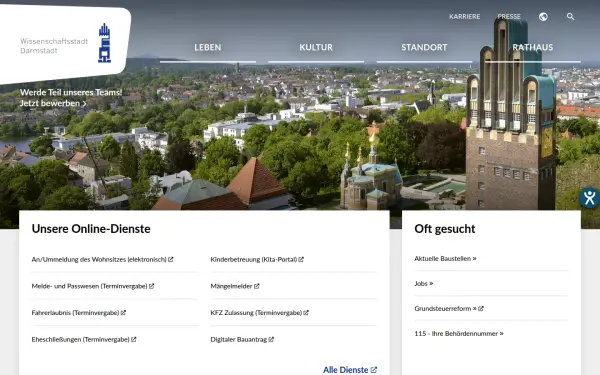Click the Darmstadt tower logo icon
This screenshot has height=375, width=600.
tap(104, 43)
